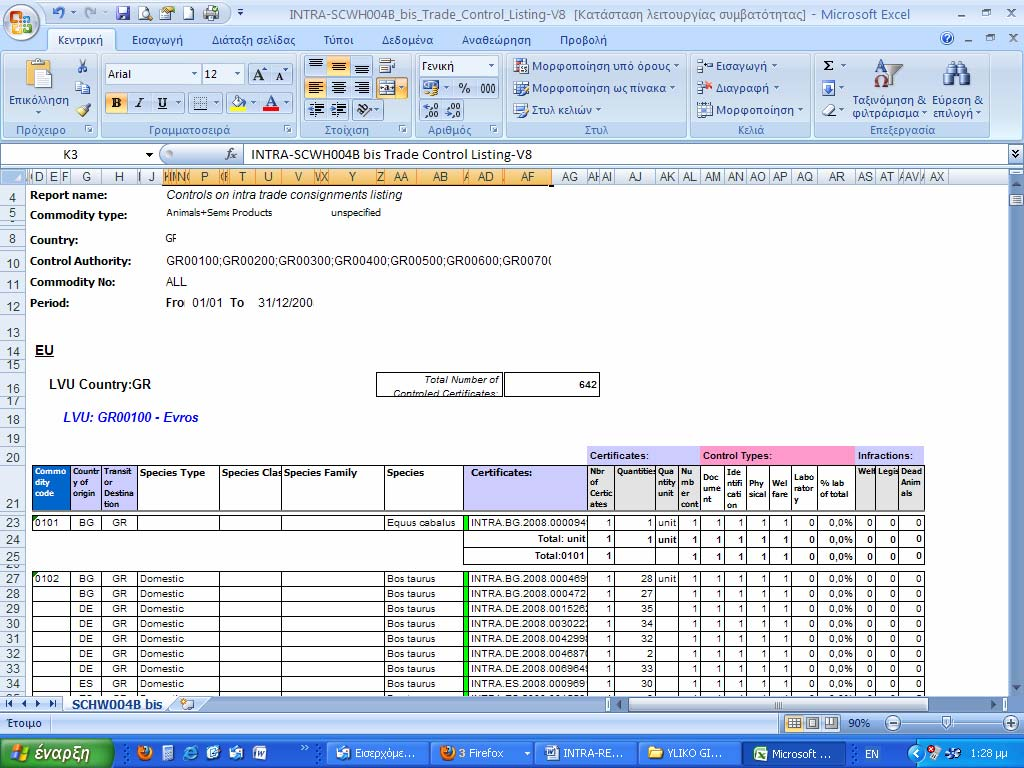Align text to top
The width and height of the screenshot is (1024, 768).
(316, 66)
